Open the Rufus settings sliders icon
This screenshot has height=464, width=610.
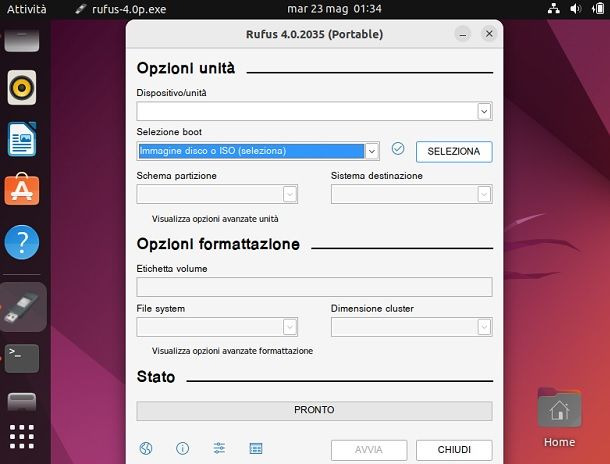coord(219,448)
